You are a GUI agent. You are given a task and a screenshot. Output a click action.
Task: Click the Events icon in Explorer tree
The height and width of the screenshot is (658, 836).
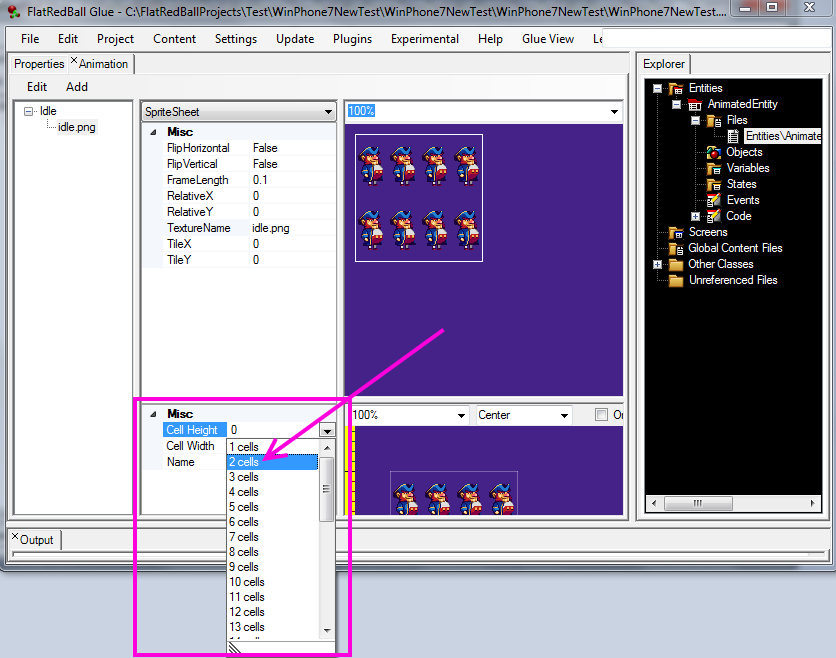pos(713,200)
